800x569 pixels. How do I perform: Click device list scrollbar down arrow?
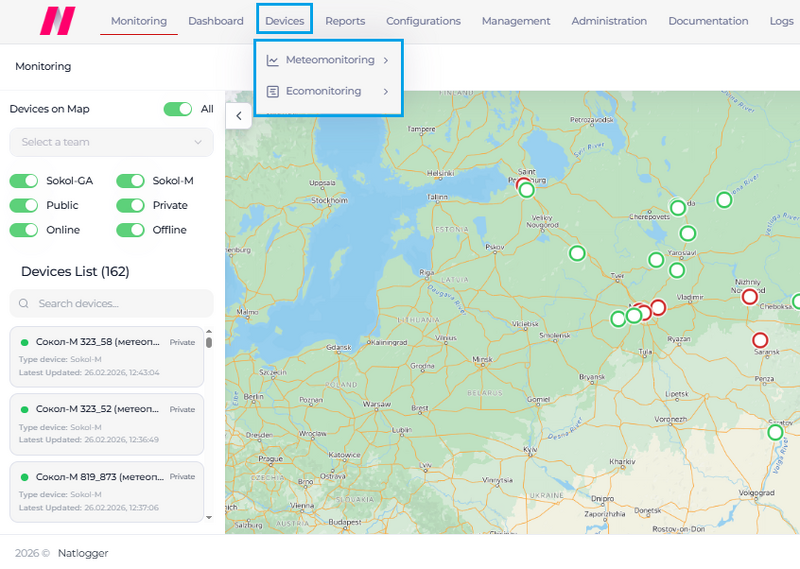(209, 517)
